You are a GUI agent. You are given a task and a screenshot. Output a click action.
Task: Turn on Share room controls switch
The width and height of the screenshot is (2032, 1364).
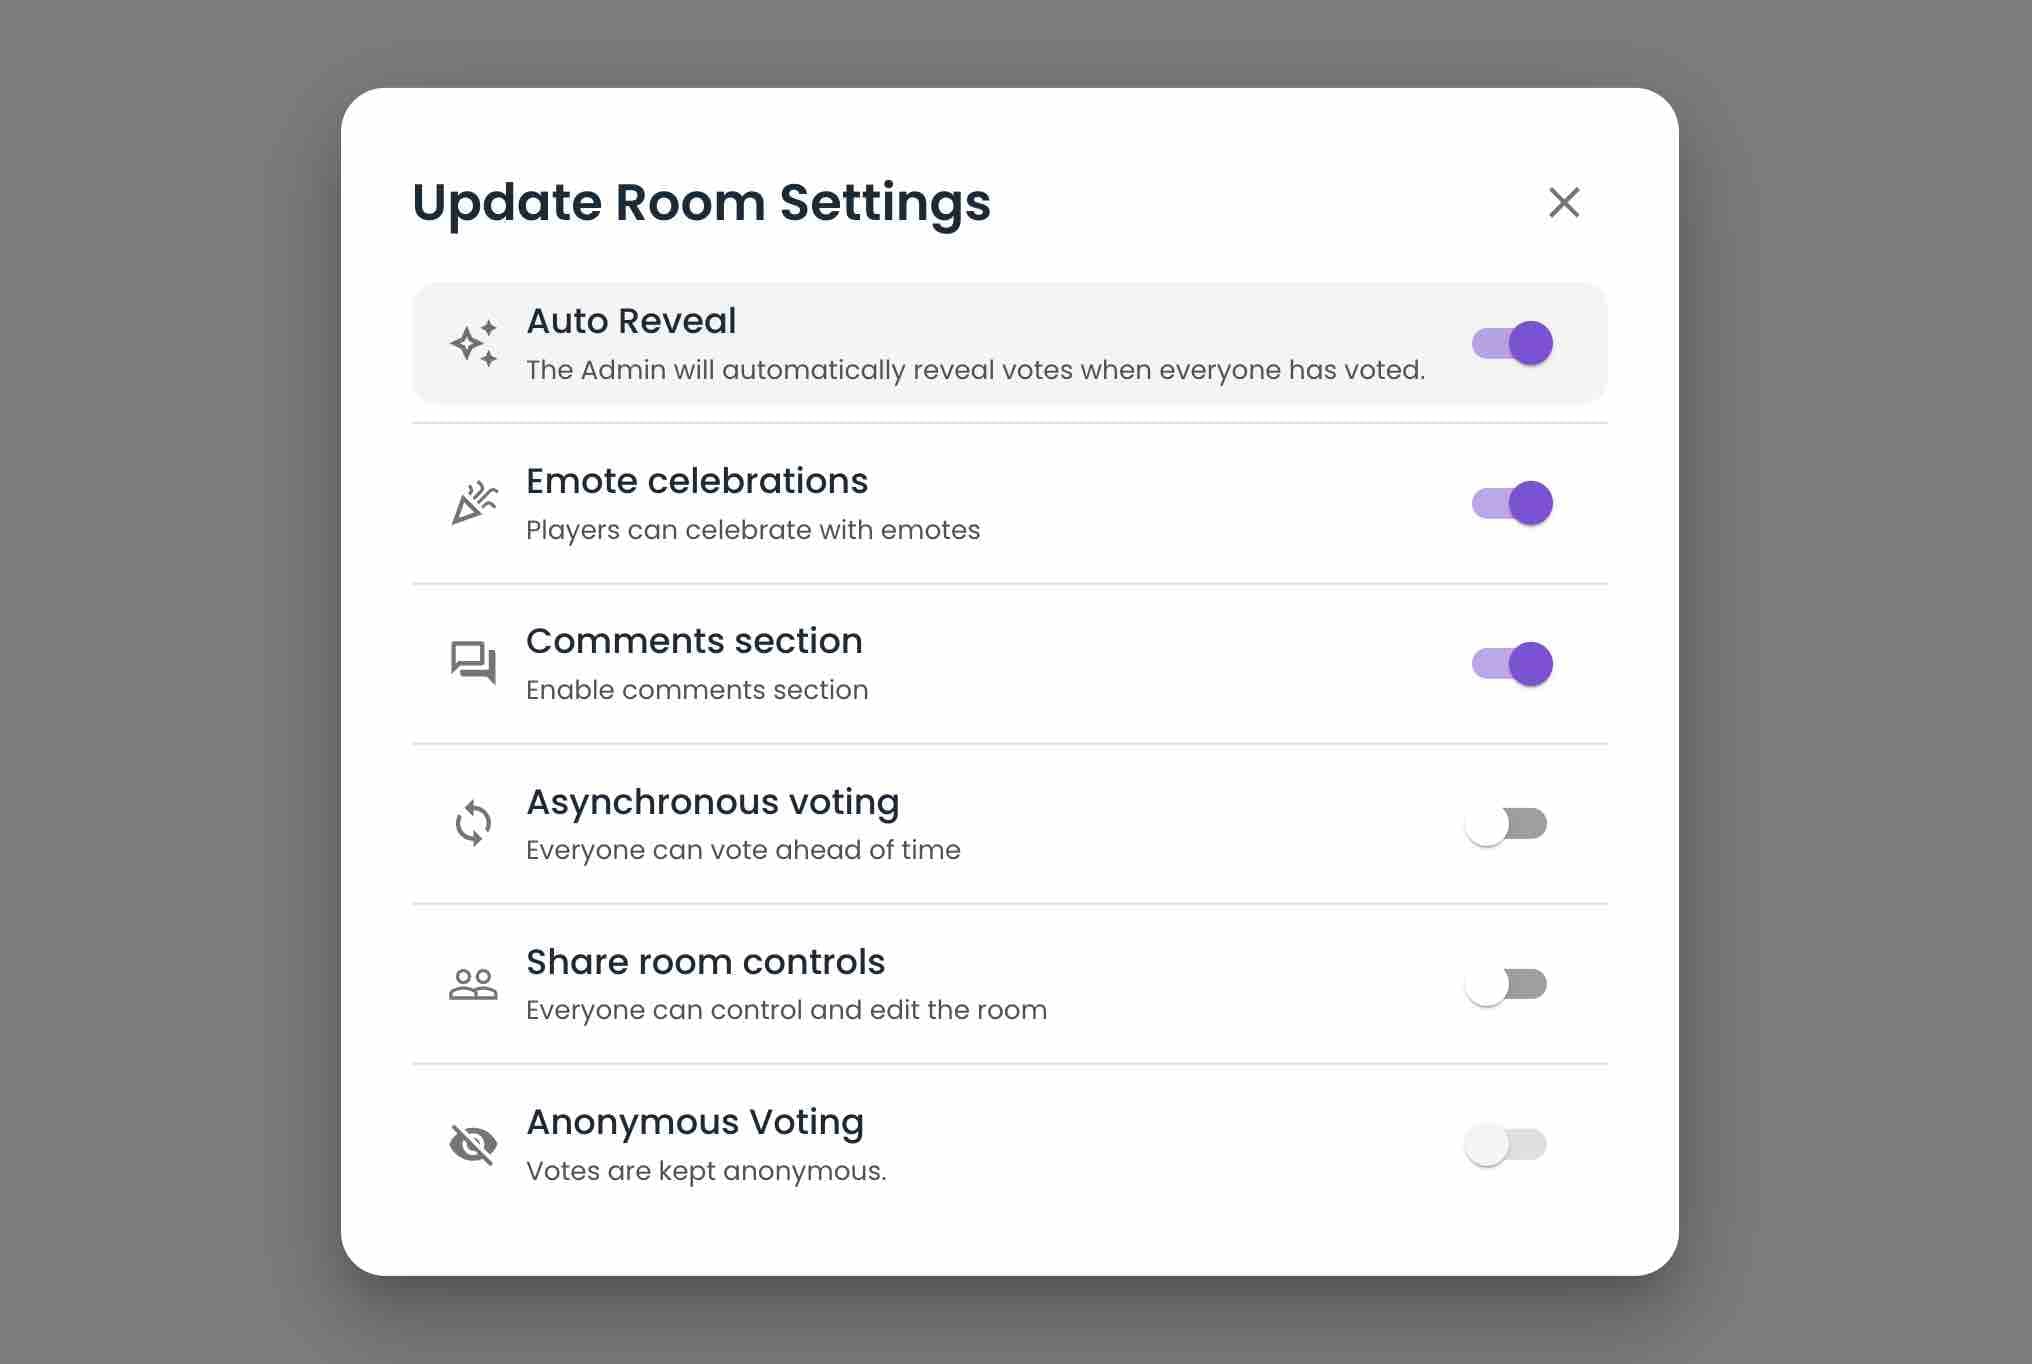[1506, 984]
